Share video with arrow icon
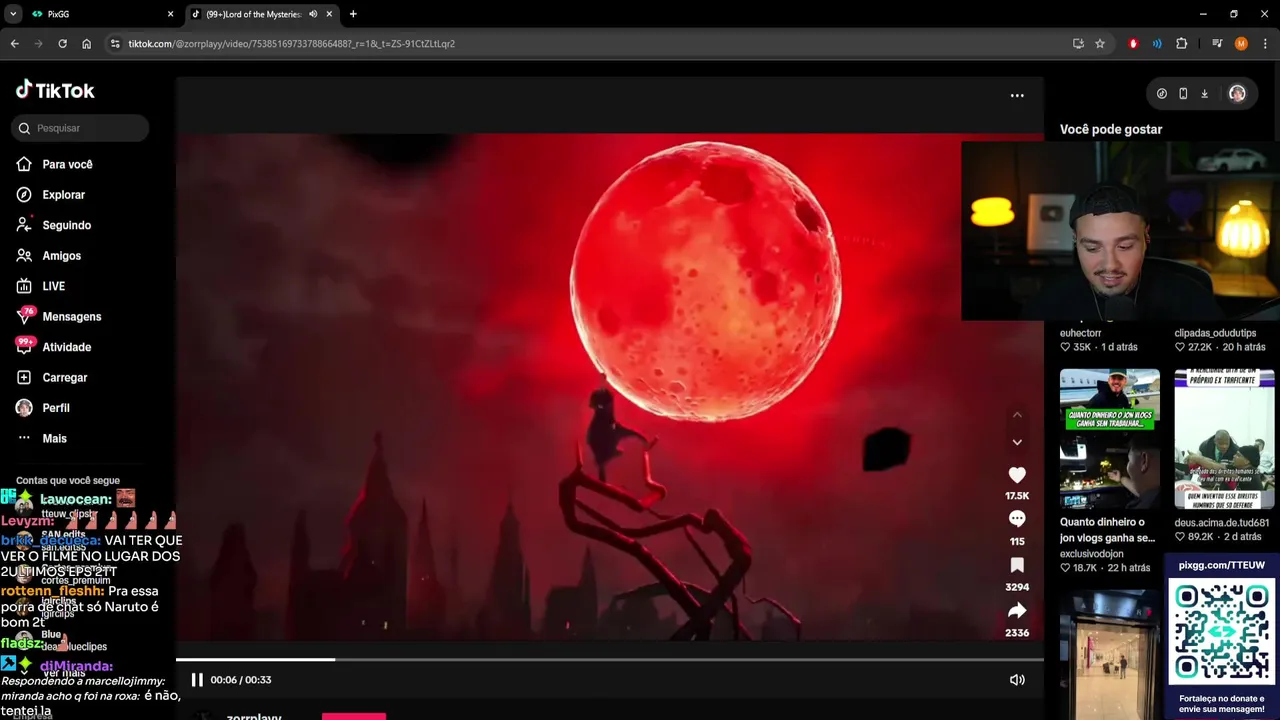Image resolution: width=1280 pixels, height=720 pixels. (1017, 610)
